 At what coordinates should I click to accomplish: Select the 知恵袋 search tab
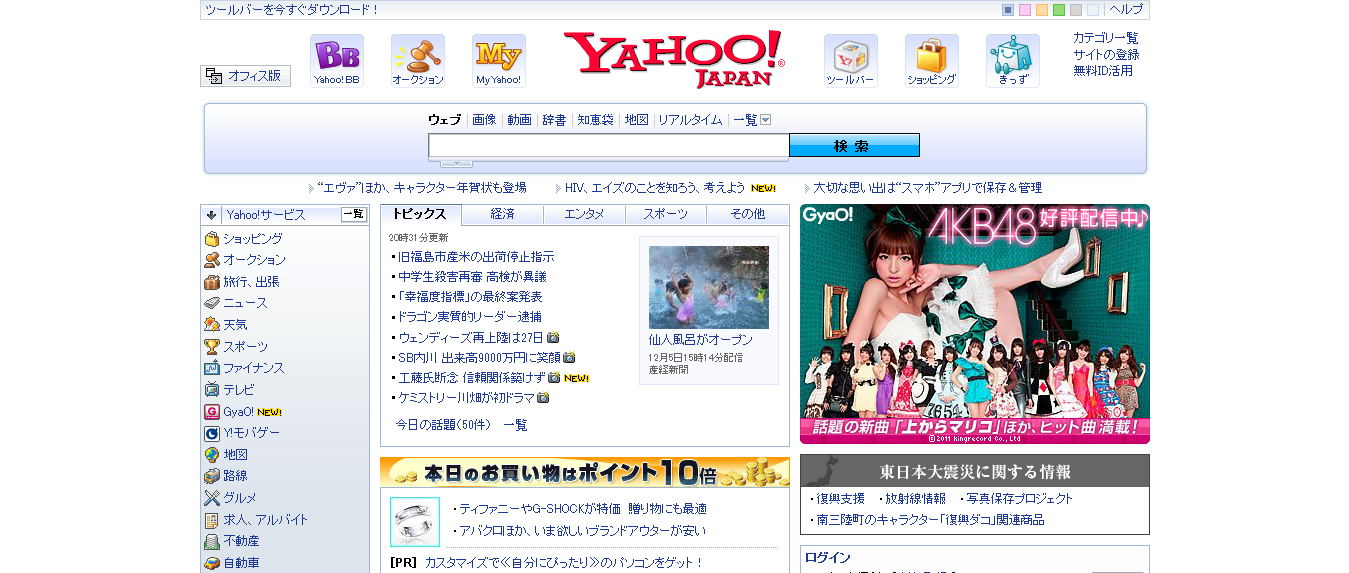tap(595, 120)
